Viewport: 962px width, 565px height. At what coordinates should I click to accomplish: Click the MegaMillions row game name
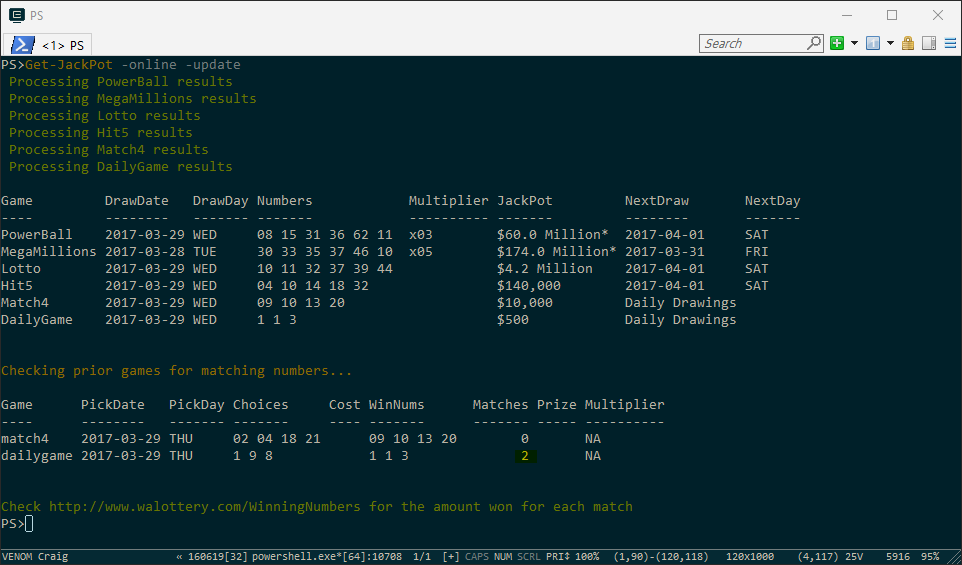(48, 252)
